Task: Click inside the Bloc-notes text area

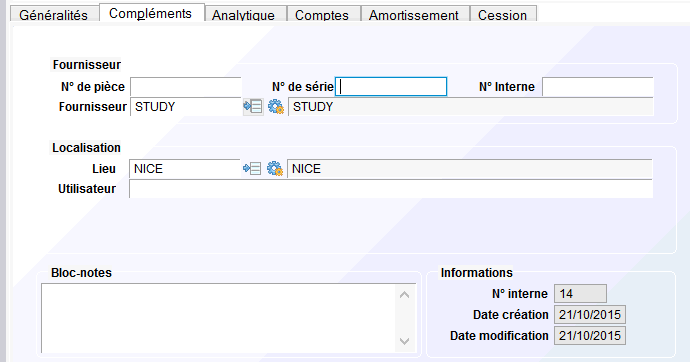Action: (218, 318)
